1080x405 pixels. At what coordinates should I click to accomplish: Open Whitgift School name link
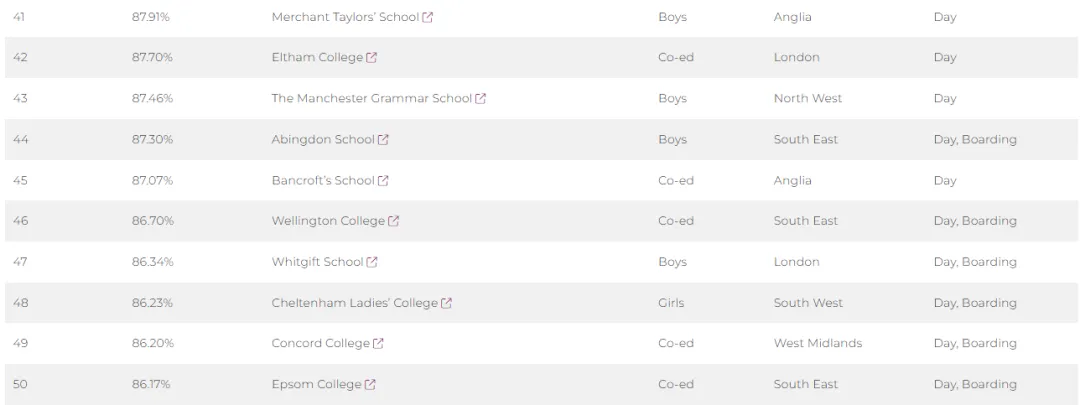318,262
